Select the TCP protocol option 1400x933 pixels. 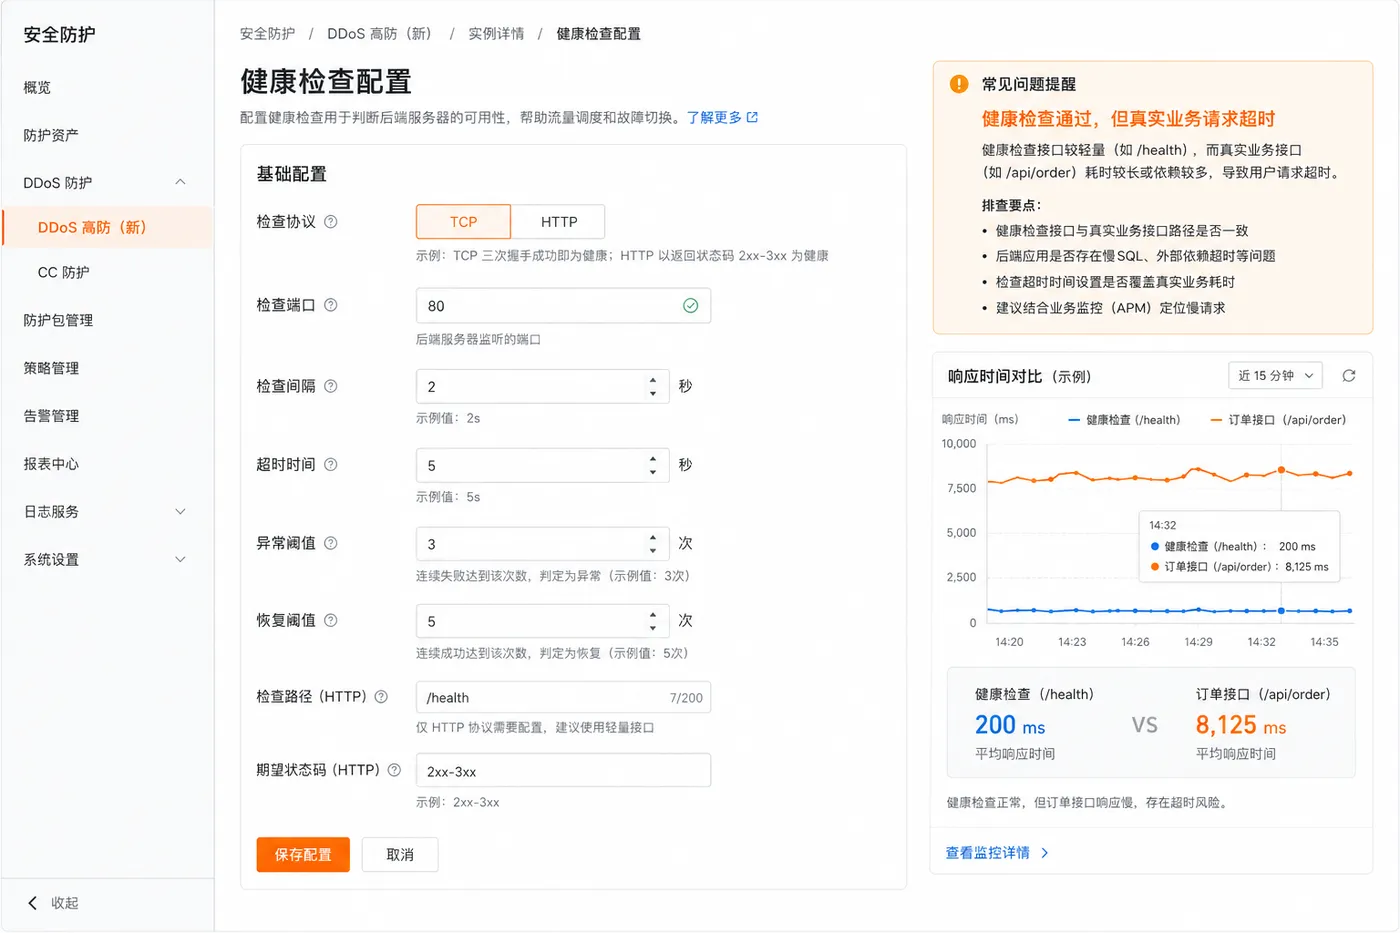pos(463,222)
